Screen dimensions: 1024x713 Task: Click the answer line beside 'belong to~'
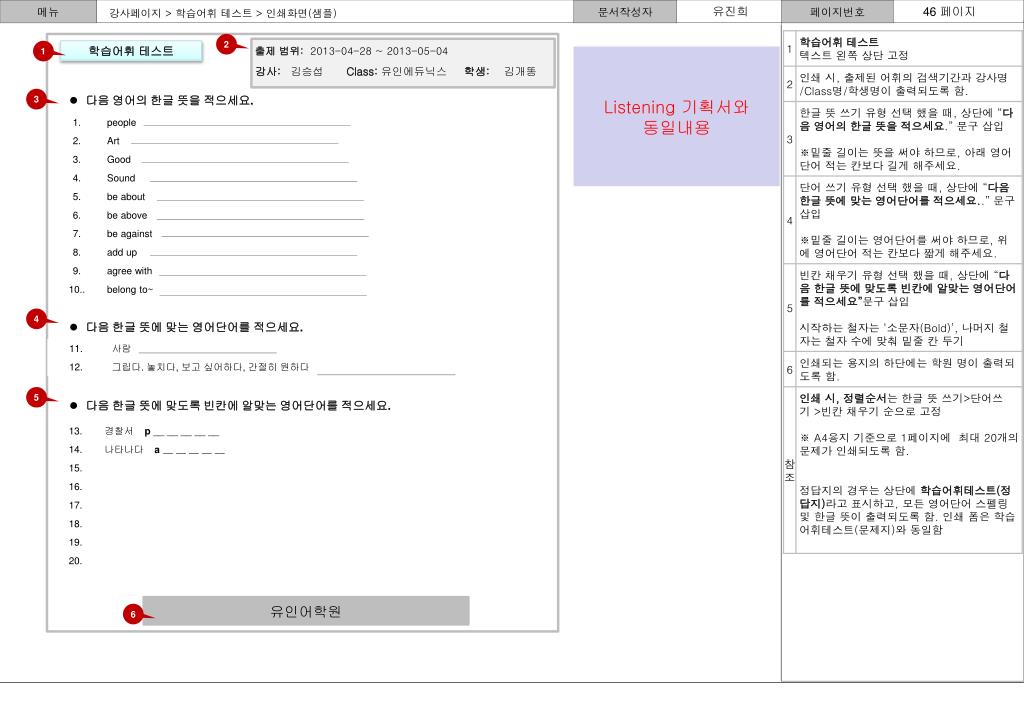263,295
